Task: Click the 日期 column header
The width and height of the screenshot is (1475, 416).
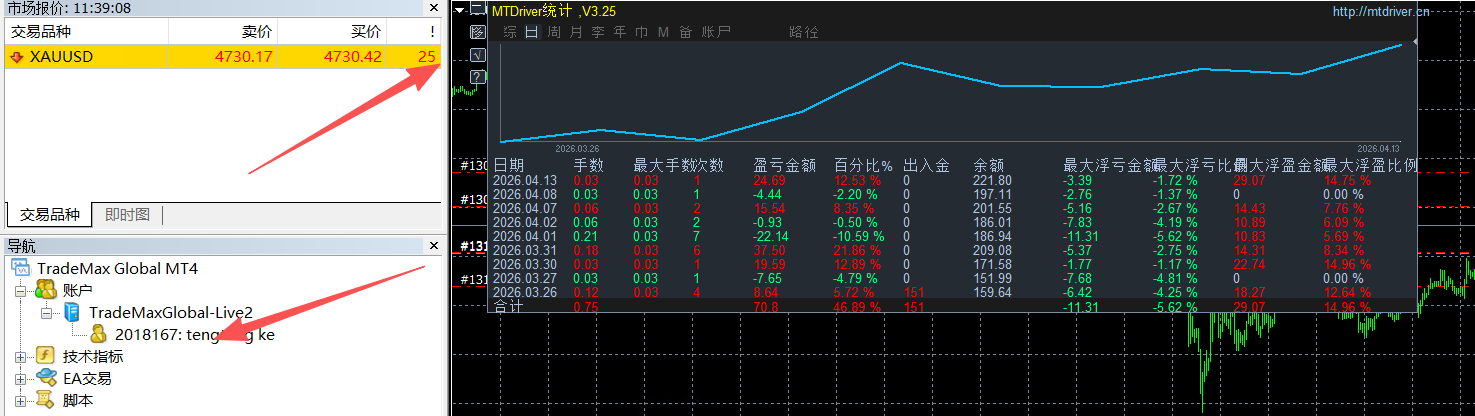Action: (508, 165)
